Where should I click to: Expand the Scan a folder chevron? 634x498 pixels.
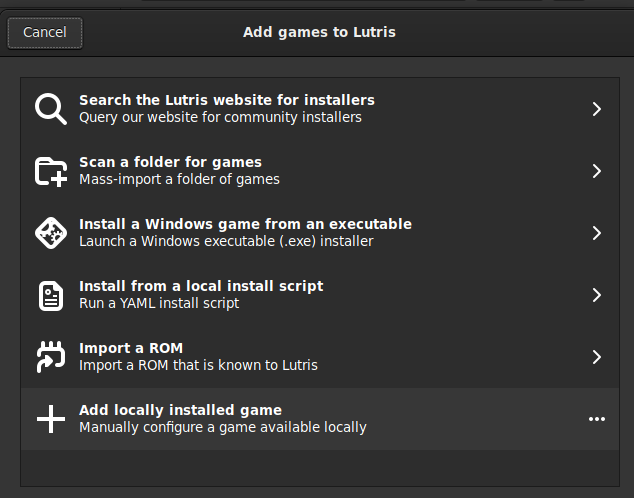point(597,171)
